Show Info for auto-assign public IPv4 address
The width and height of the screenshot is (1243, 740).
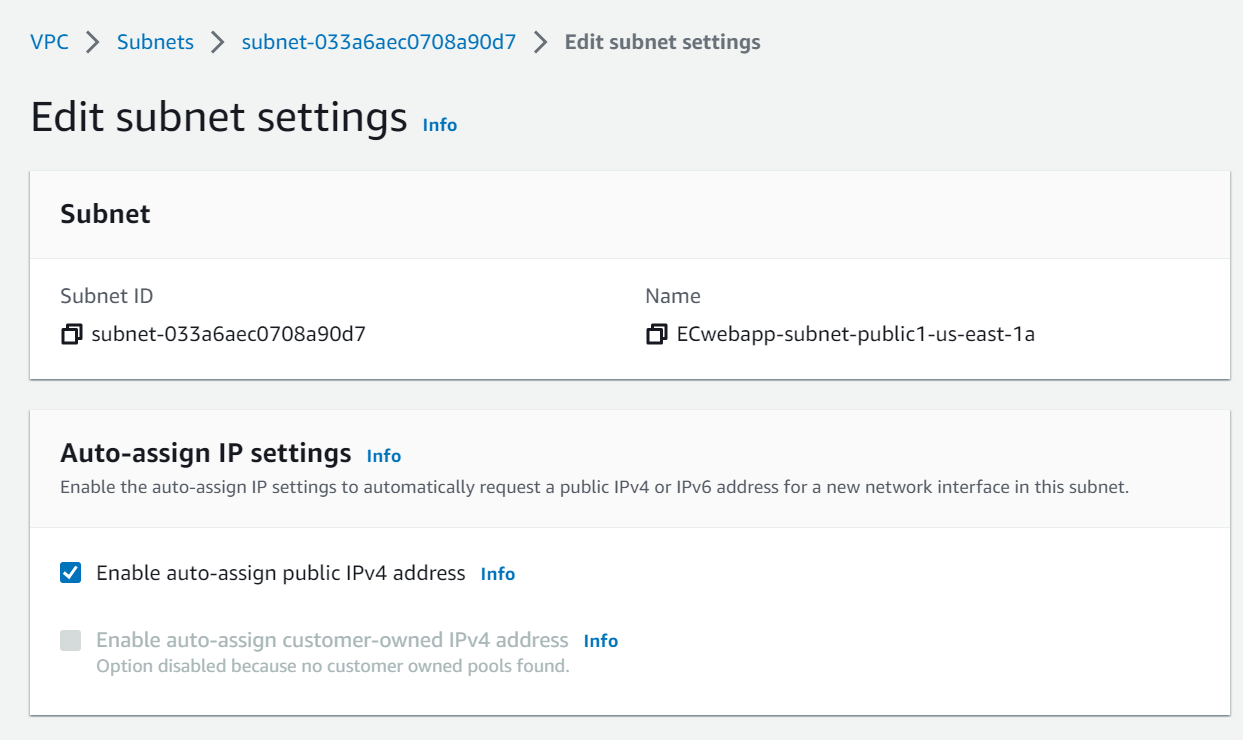coord(498,574)
